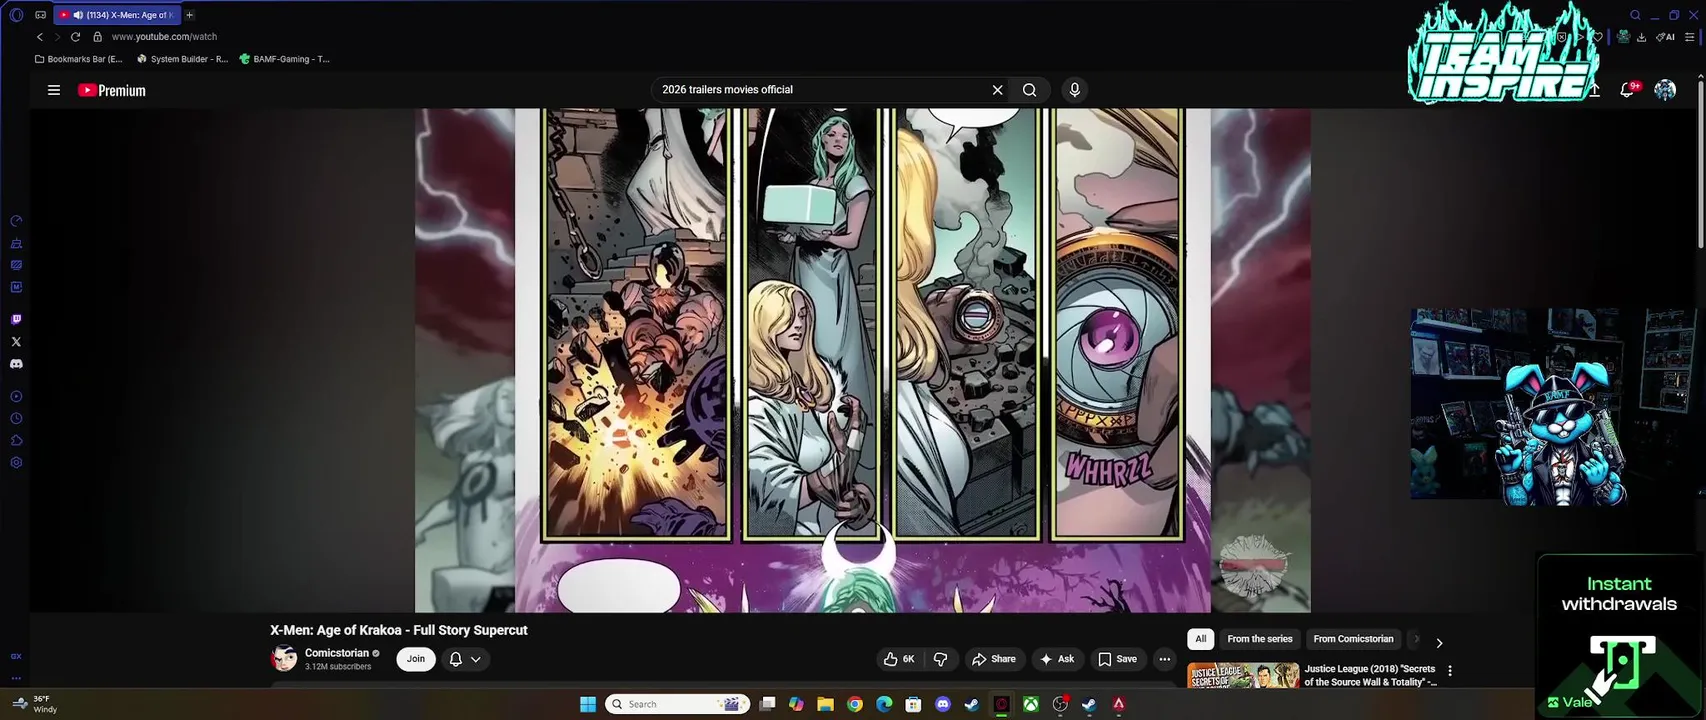The height and width of the screenshot is (720, 1706).
Task: Open sidebar settings gear icon
Action: (x=16, y=463)
